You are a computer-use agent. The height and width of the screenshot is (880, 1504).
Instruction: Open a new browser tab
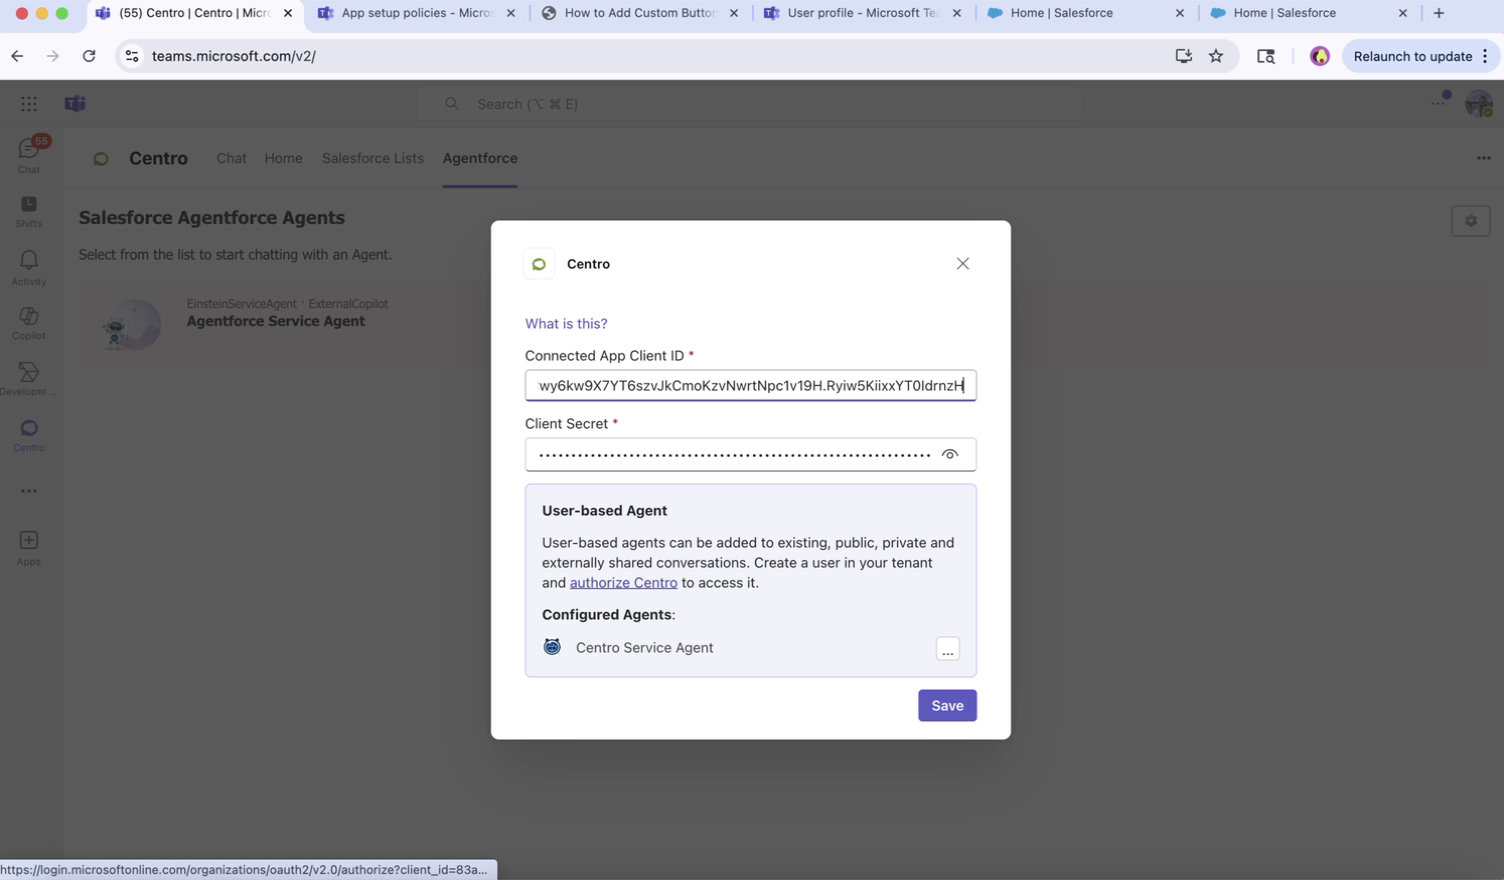[1439, 13]
